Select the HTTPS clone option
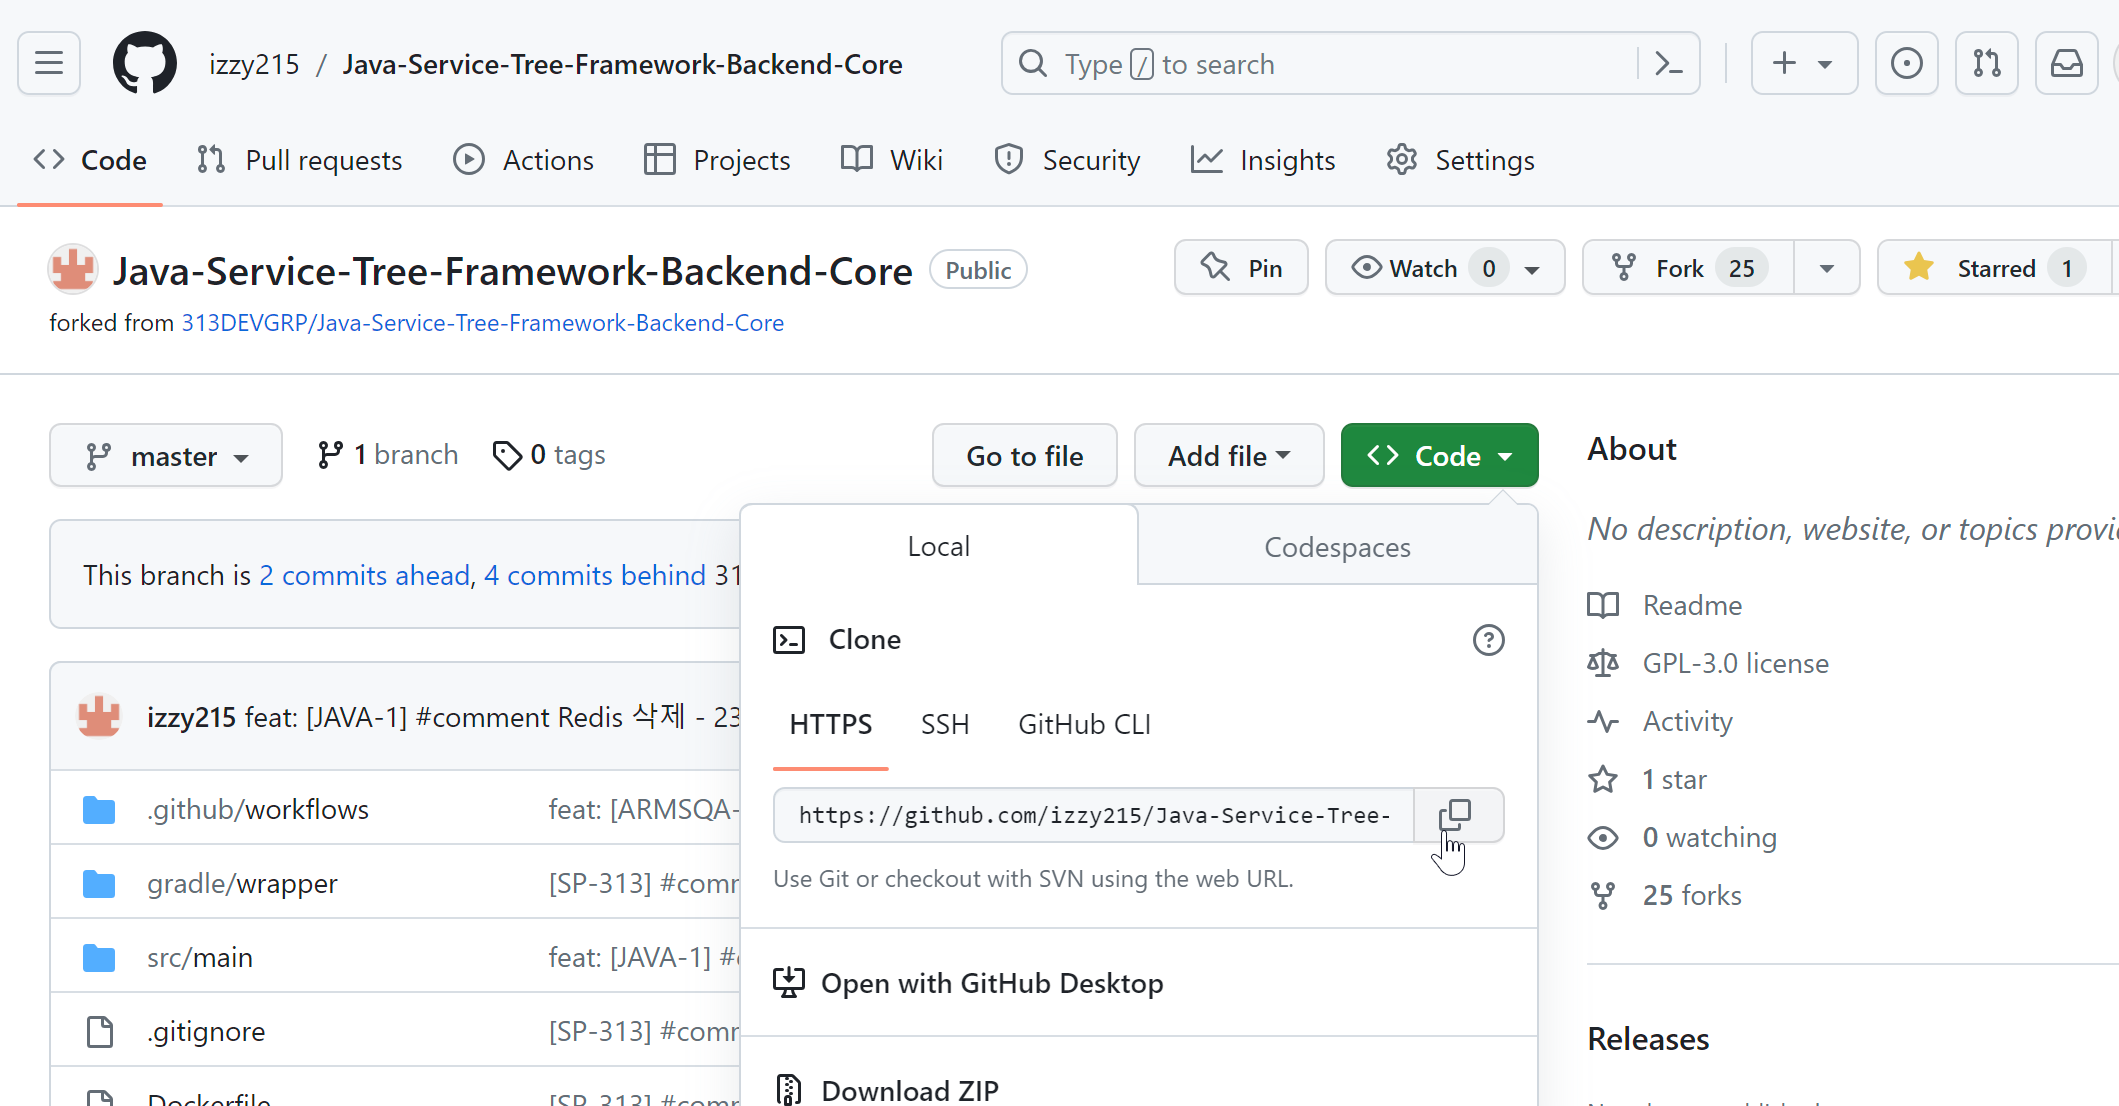The width and height of the screenshot is (2119, 1106). coord(831,724)
